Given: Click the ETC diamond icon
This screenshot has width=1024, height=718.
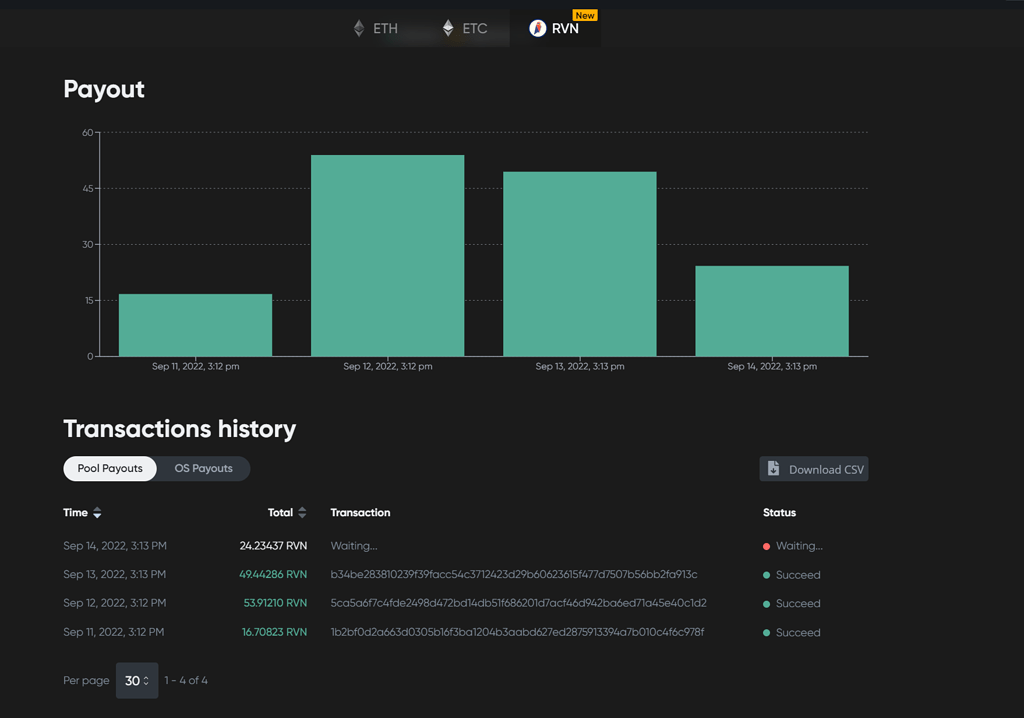Looking at the screenshot, I should click(447, 28).
